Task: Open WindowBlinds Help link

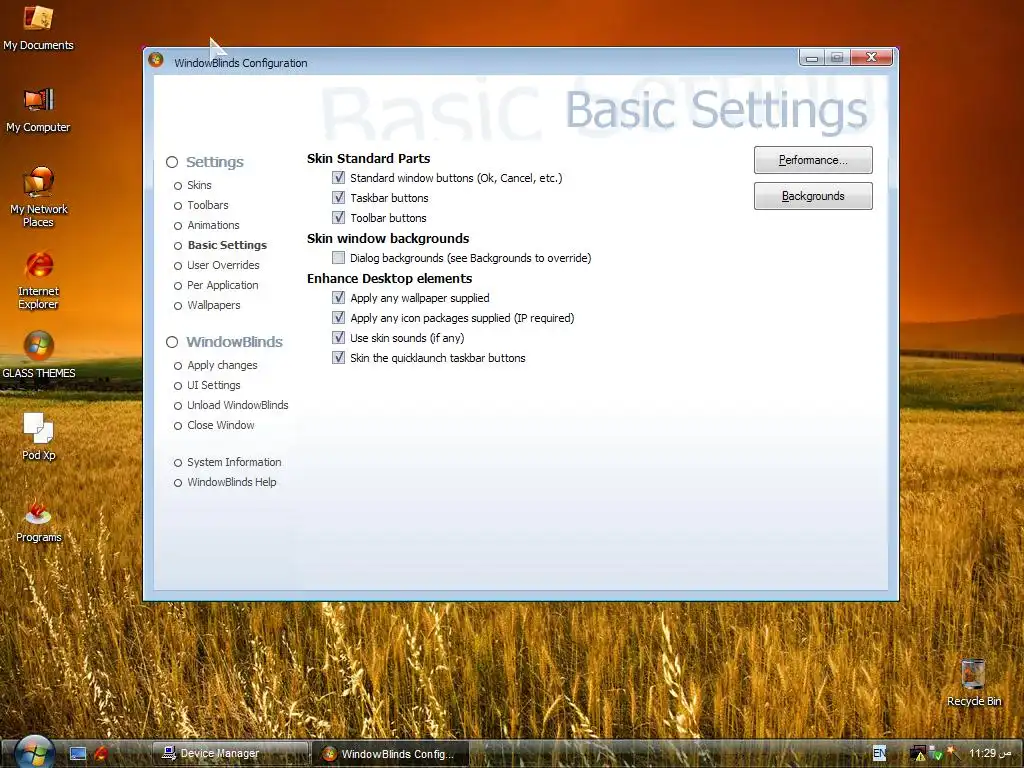Action: [x=225, y=482]
